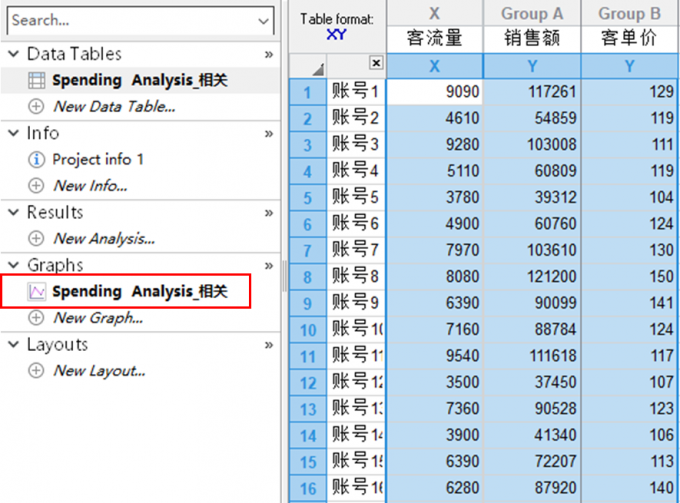Select the cell containing 9090
The height and width of the screenshot is (503, 680).
coord(435,92)
